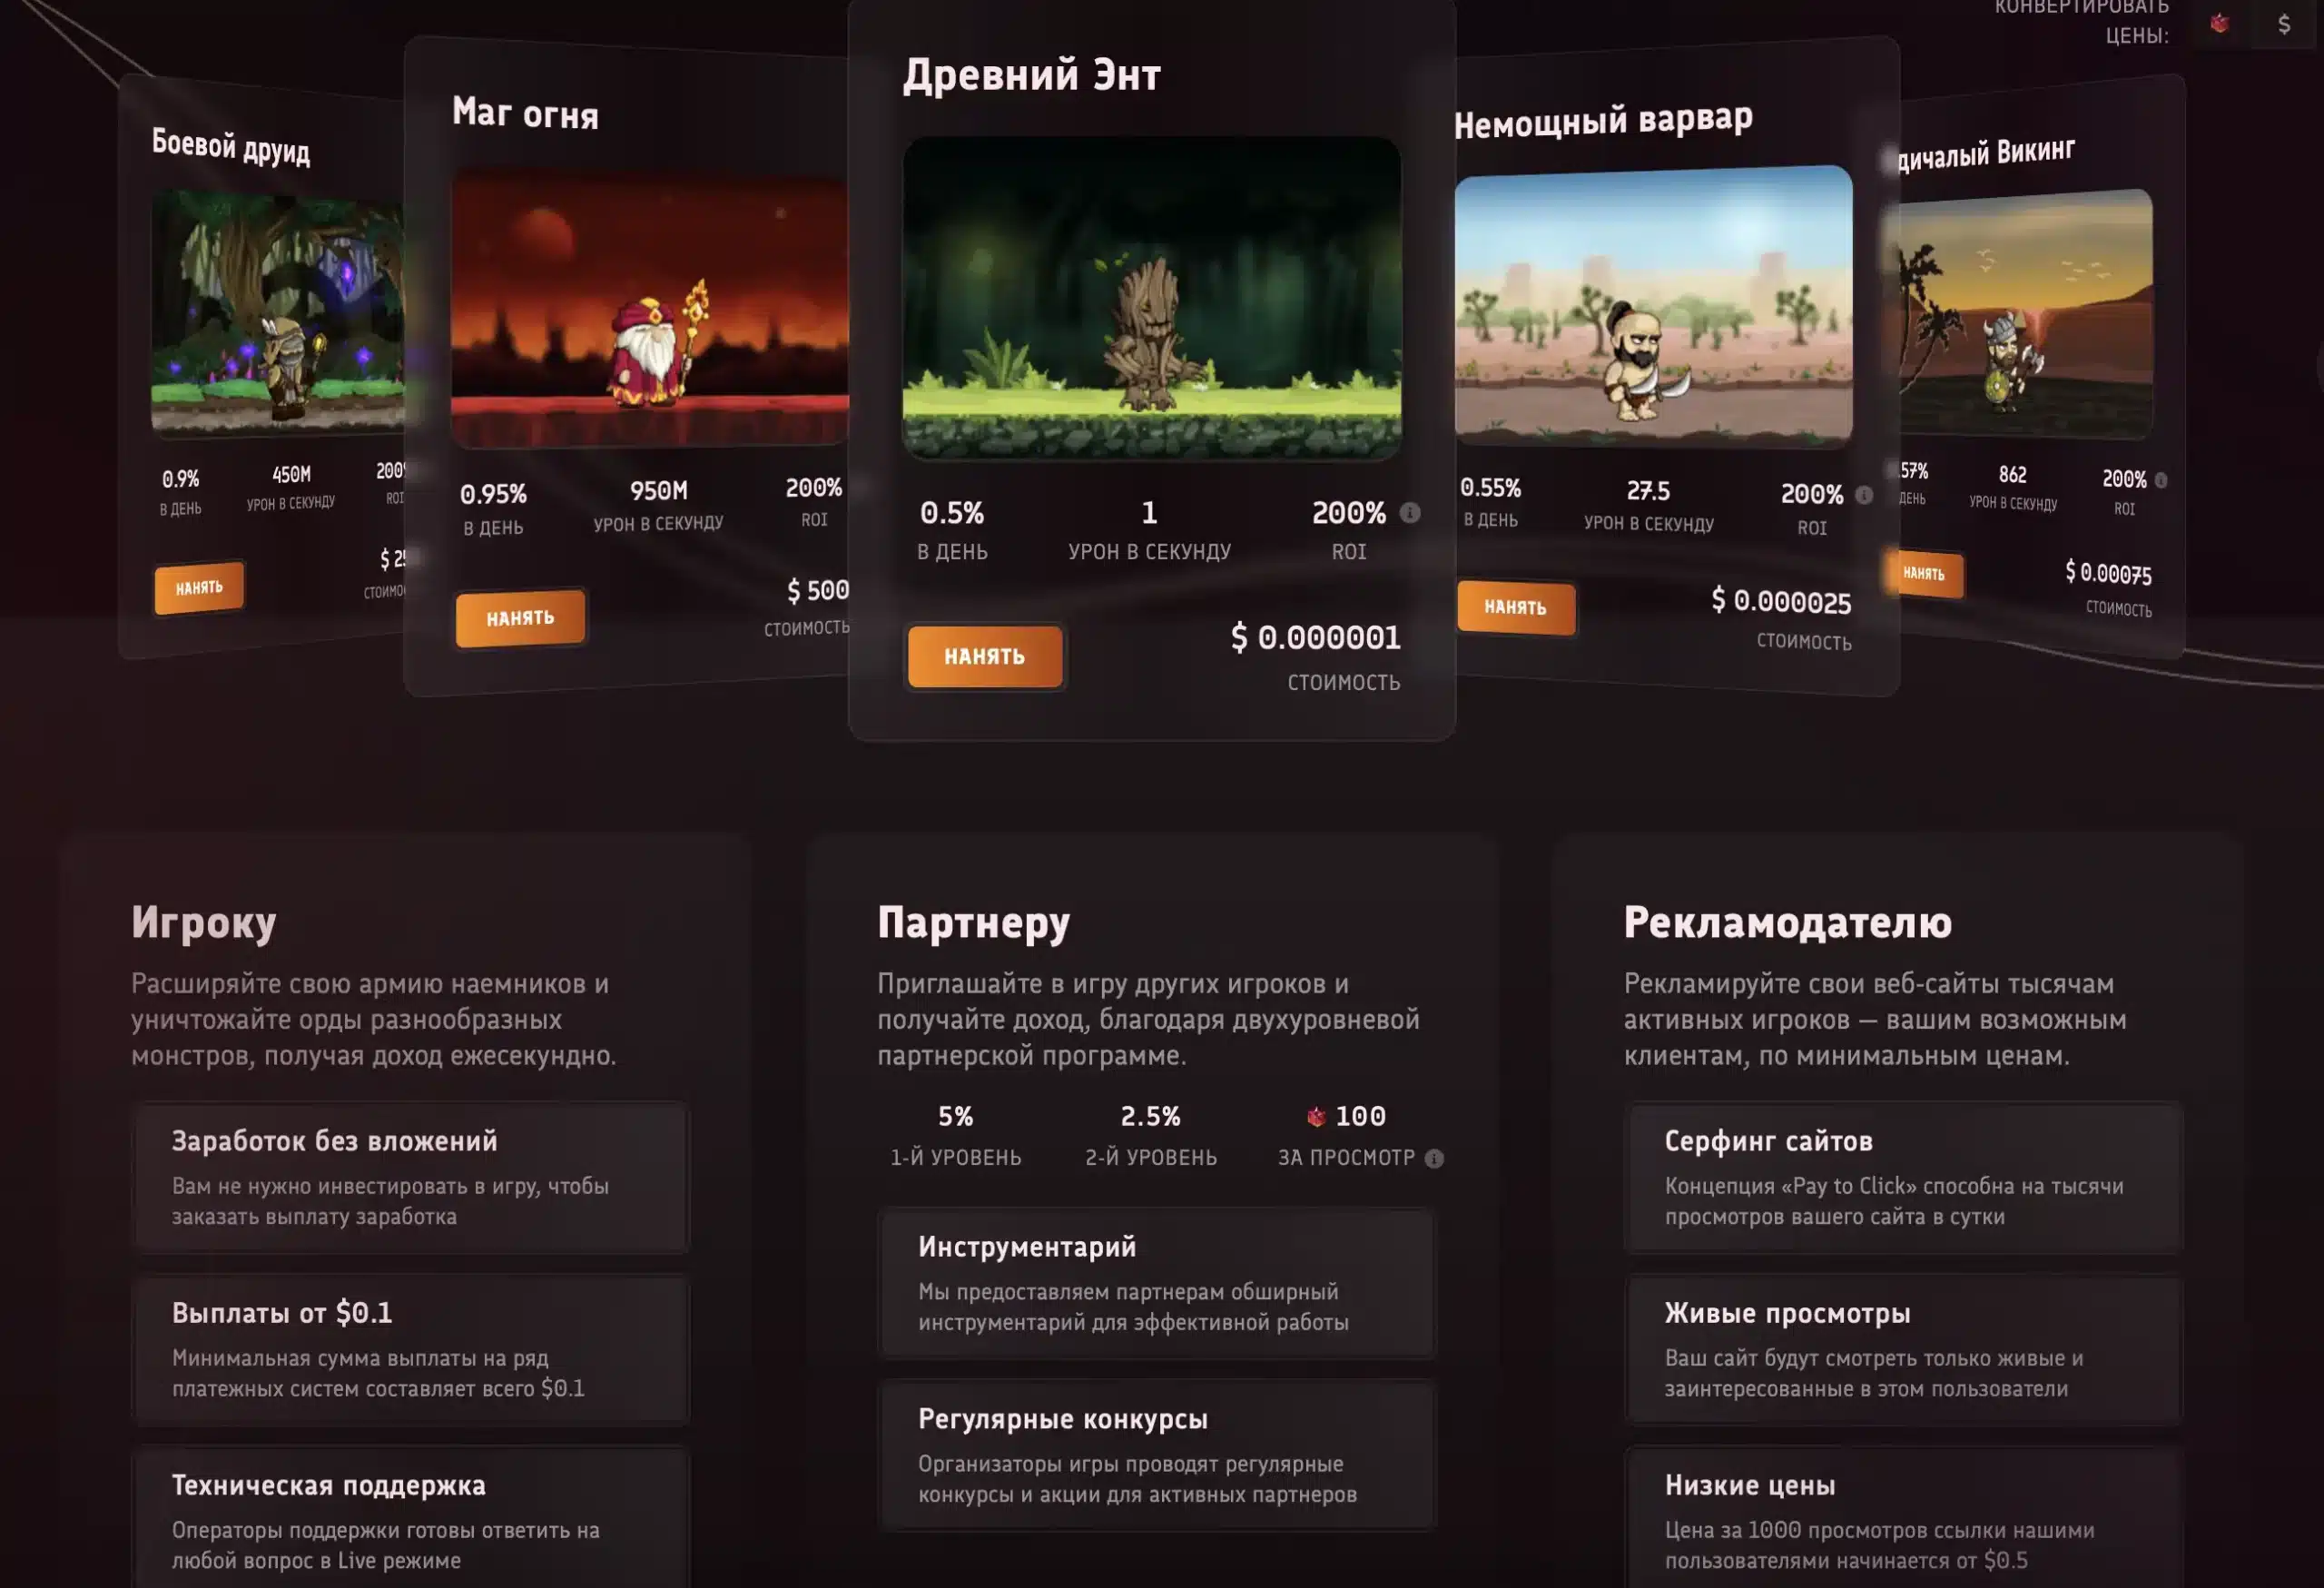The height and width of the screenshot is (1588, 2324).
Task: Click info icon beside Немощный варвар ROI
Action: point(1864,494)
